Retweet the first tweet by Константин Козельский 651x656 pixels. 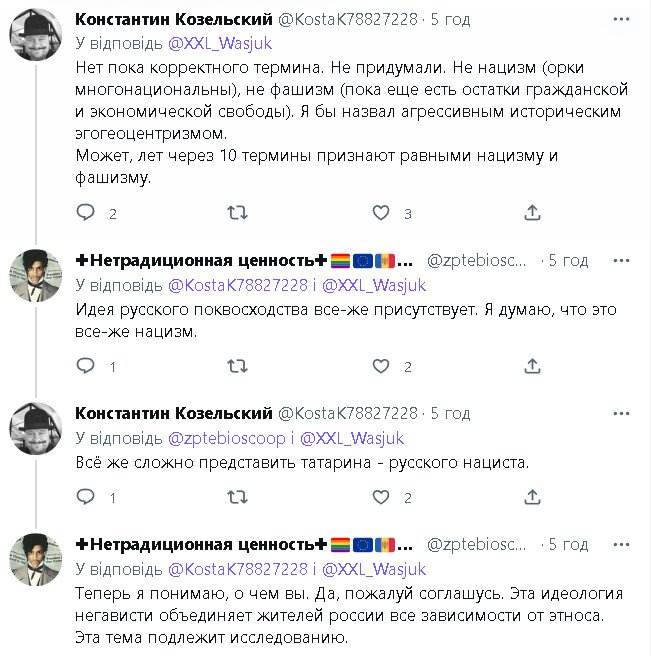pyautogui.click(x=238, y=212)
